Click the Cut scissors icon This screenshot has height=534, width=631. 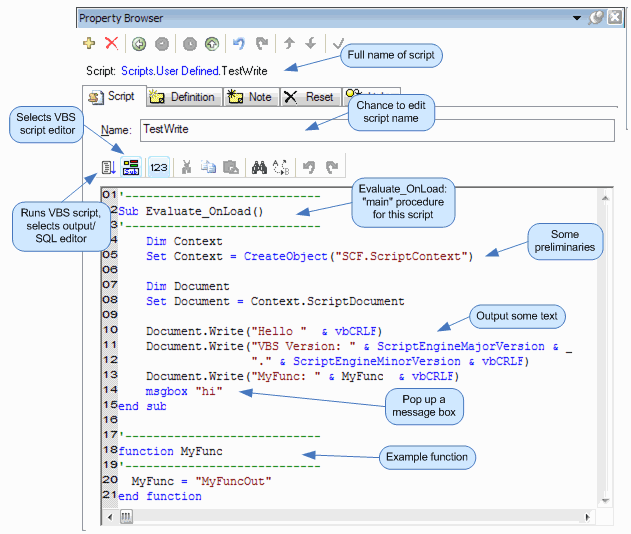coord(186,167)
